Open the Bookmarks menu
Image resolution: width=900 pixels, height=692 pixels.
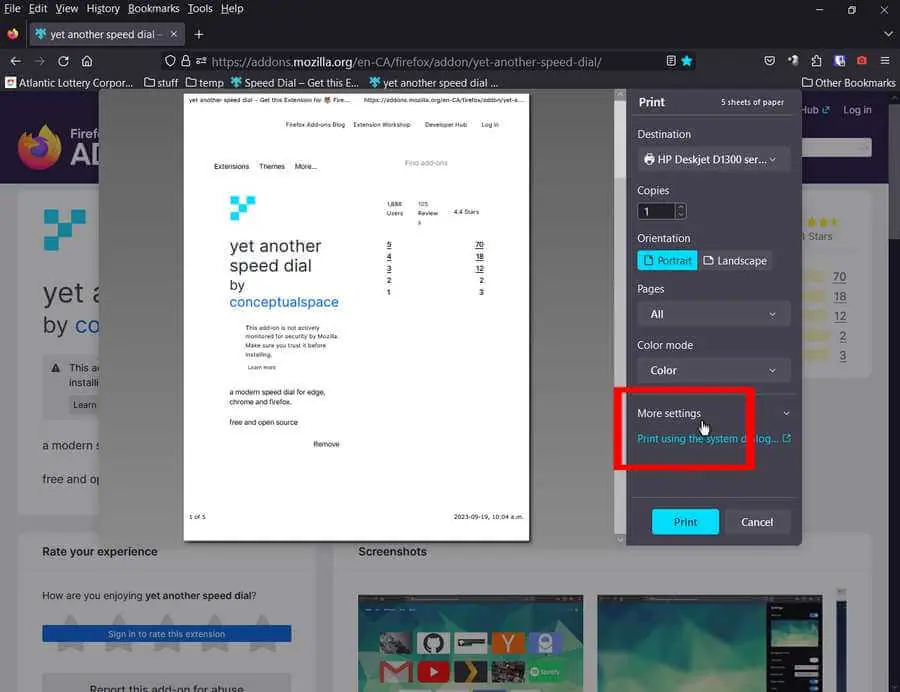tap(153, 9)
